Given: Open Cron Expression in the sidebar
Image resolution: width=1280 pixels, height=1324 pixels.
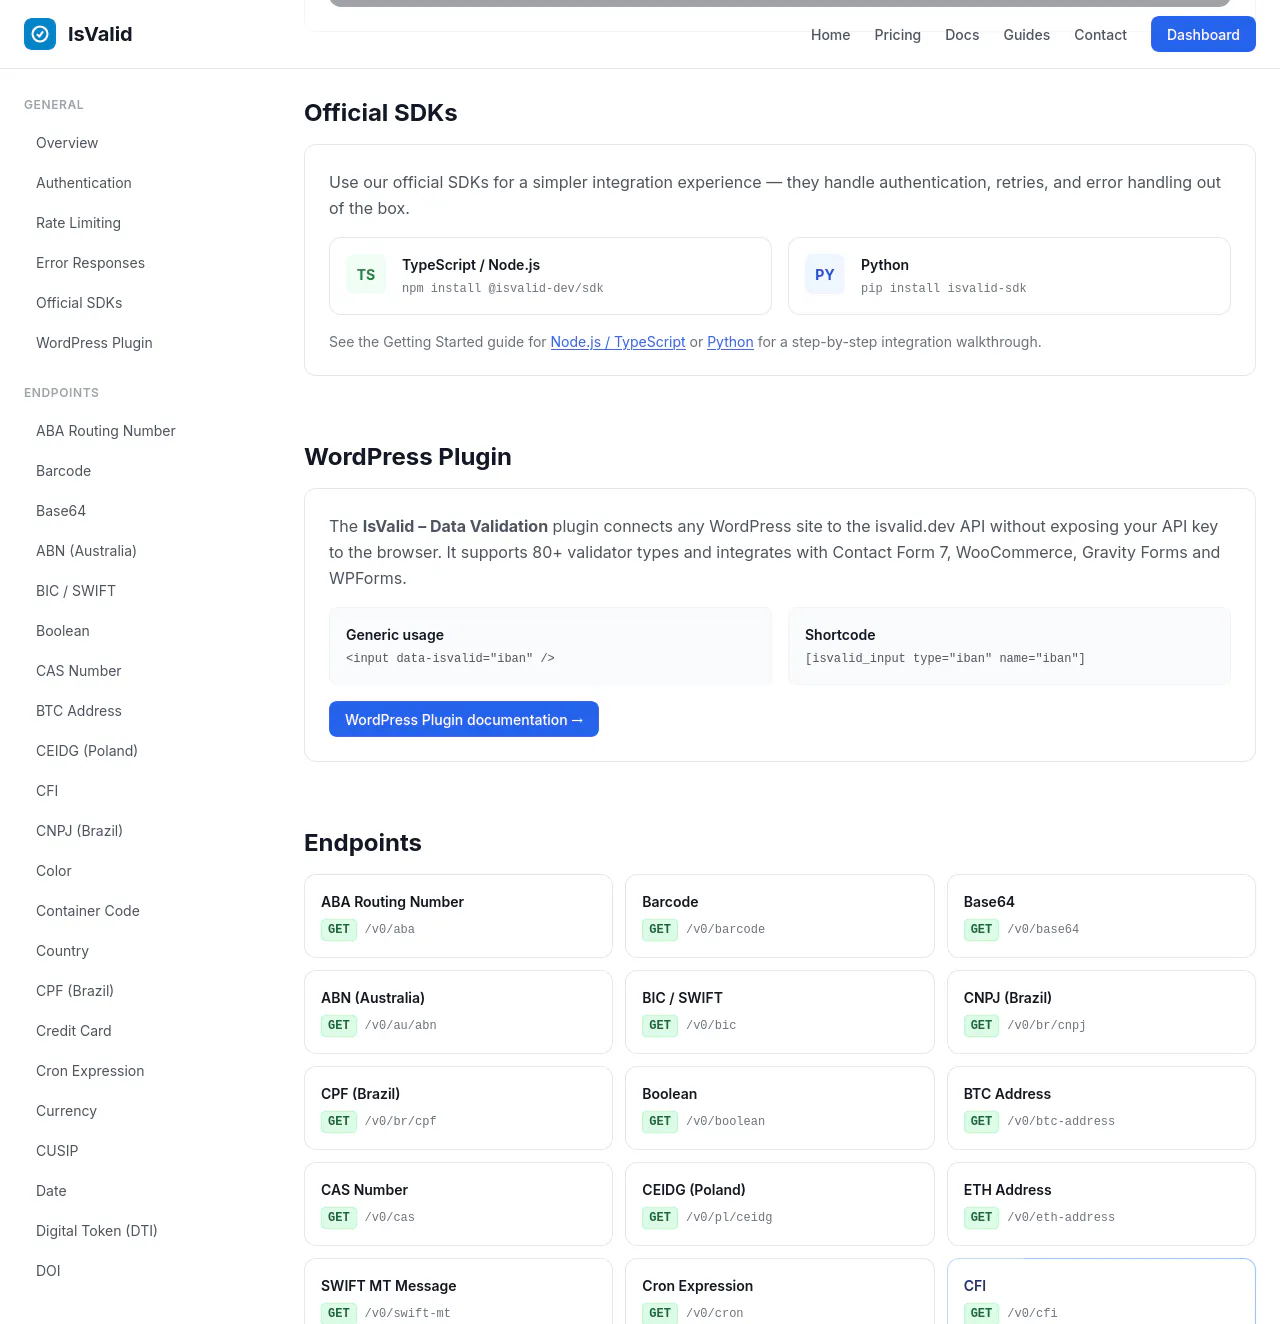Looking at the screenshot, I should pyautogui.click(x=90, y=1071).
